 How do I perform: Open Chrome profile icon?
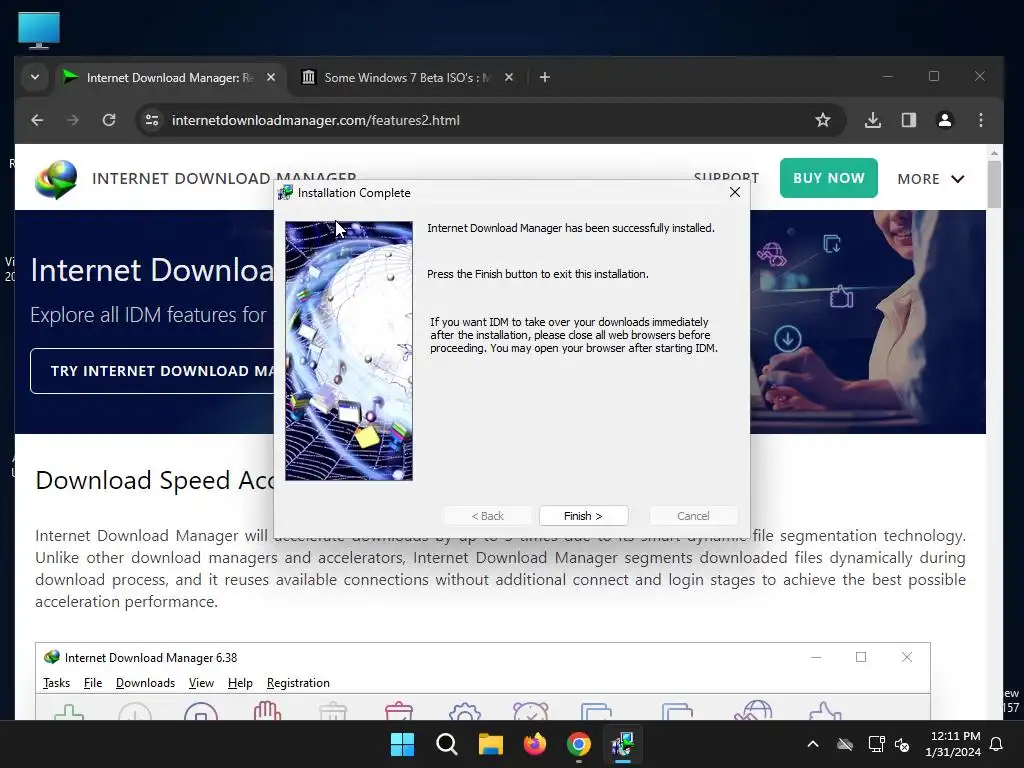pos(944,120)
